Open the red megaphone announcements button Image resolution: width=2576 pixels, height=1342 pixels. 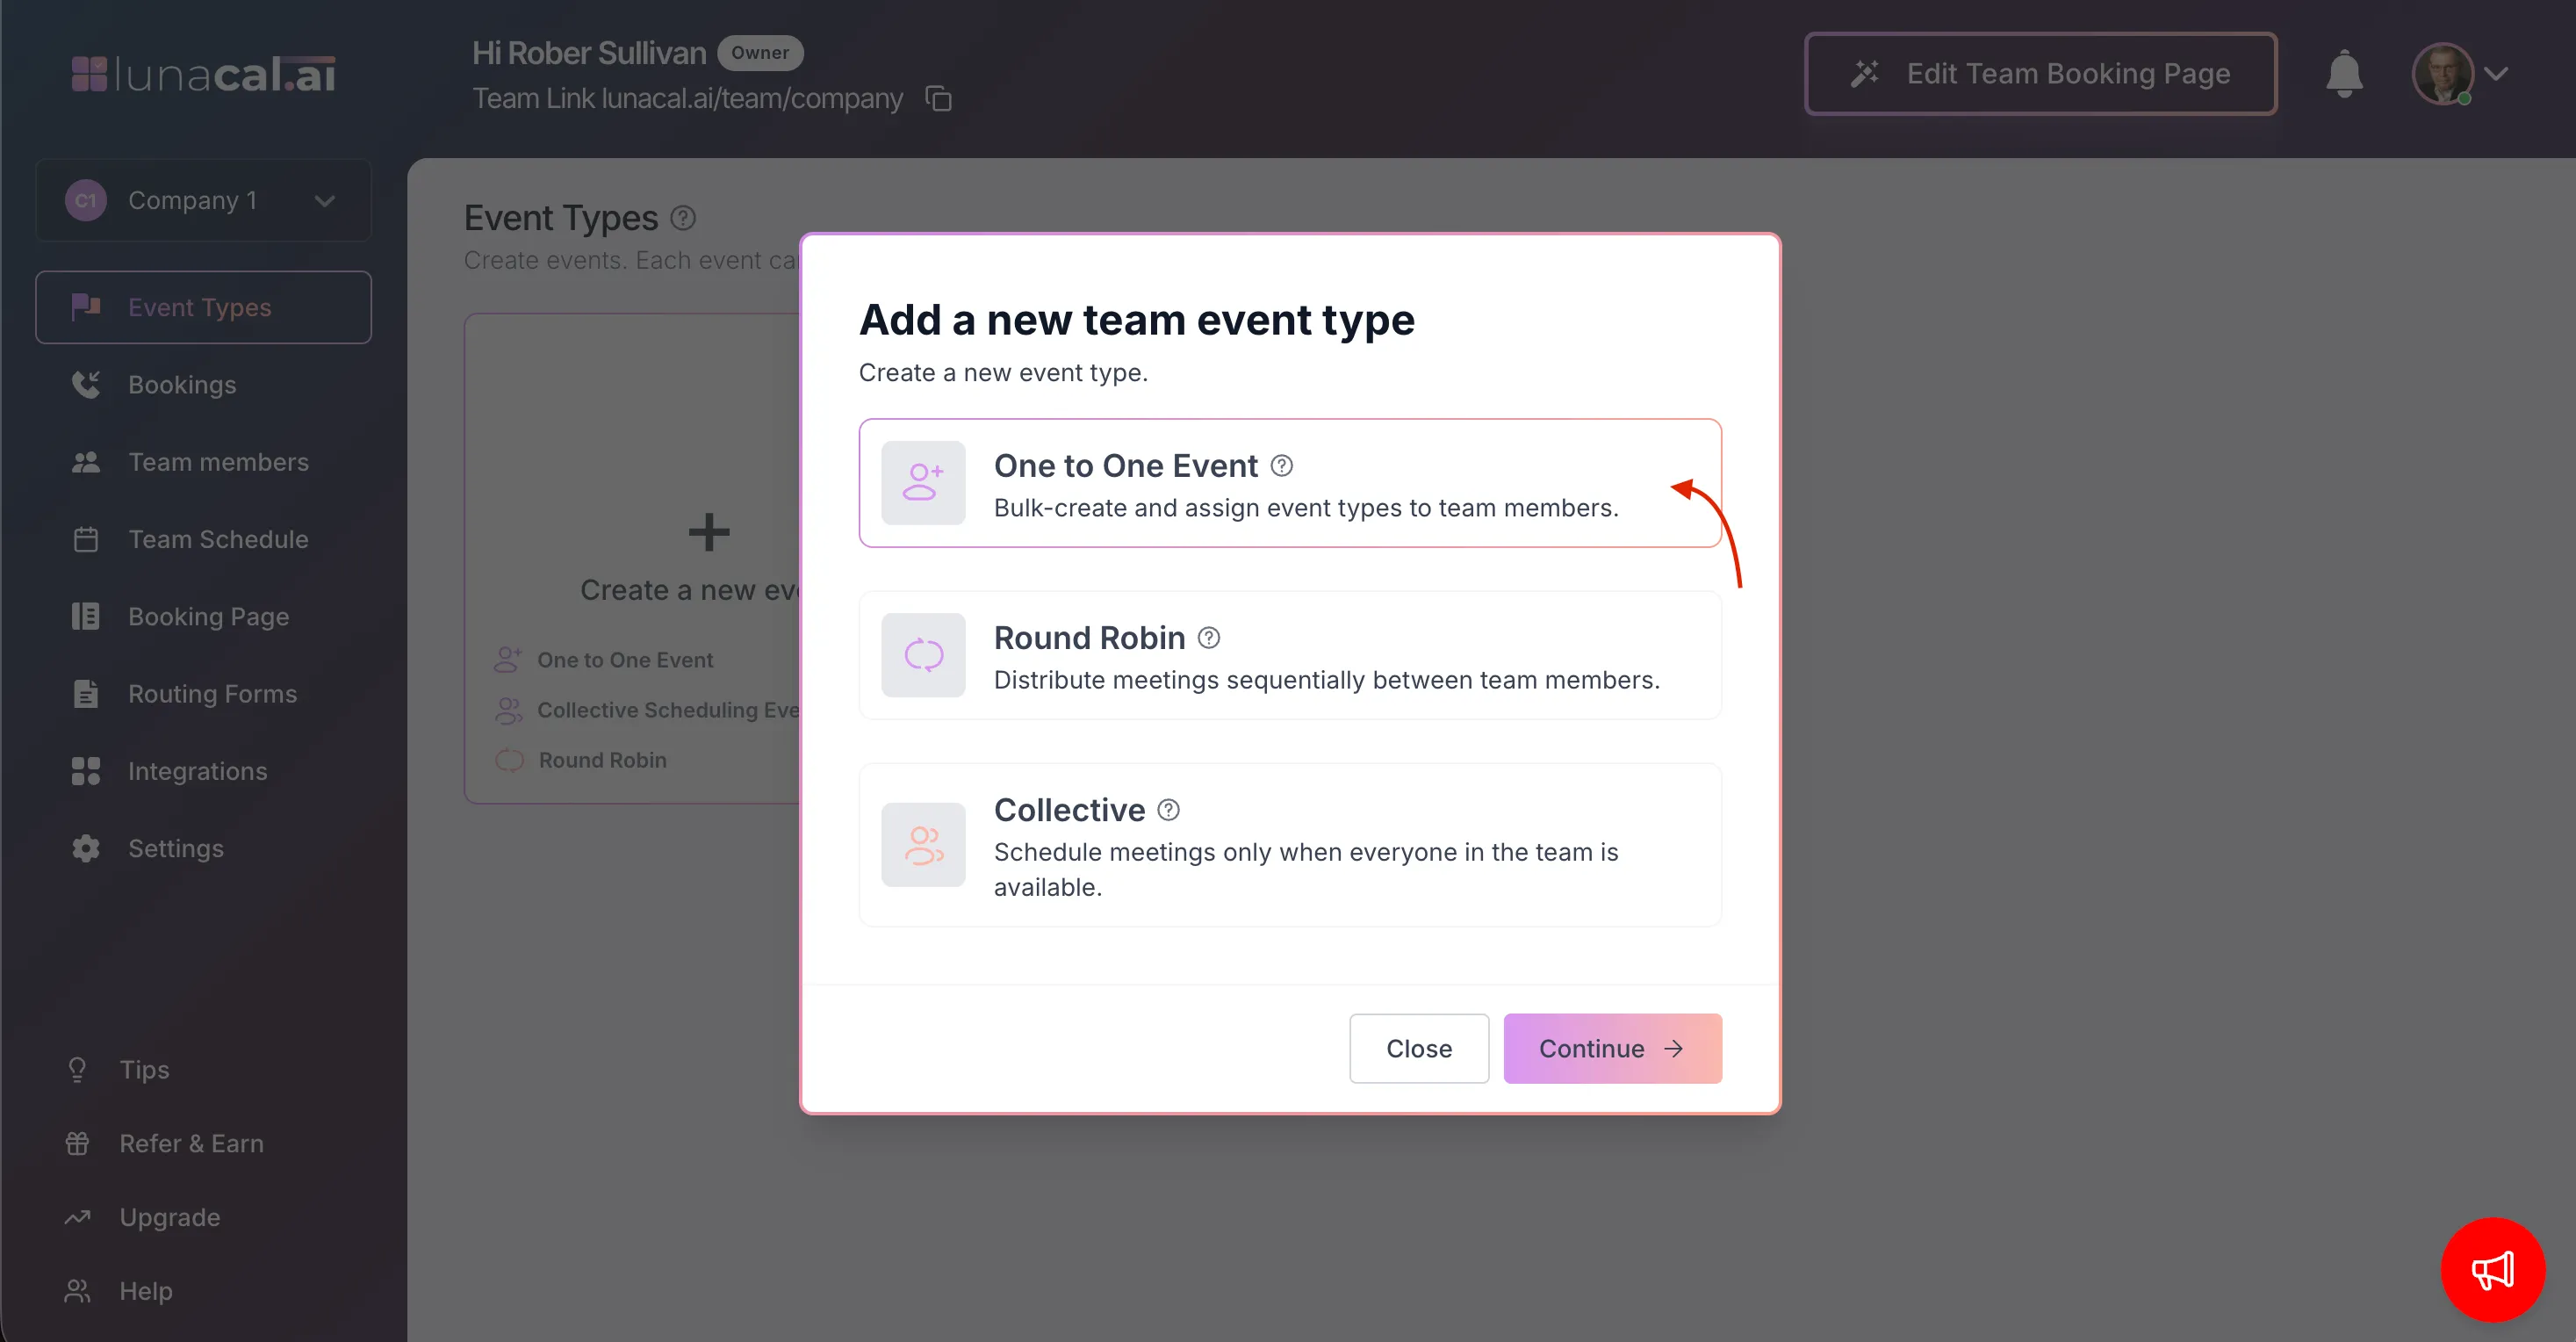[2493, 1270]
